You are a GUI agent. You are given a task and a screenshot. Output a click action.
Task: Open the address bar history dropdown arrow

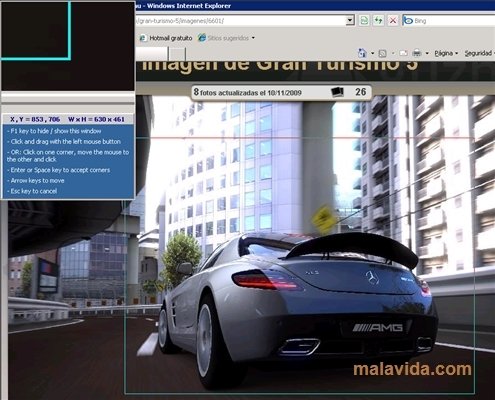pyautogui.click(x=350, y=20)
